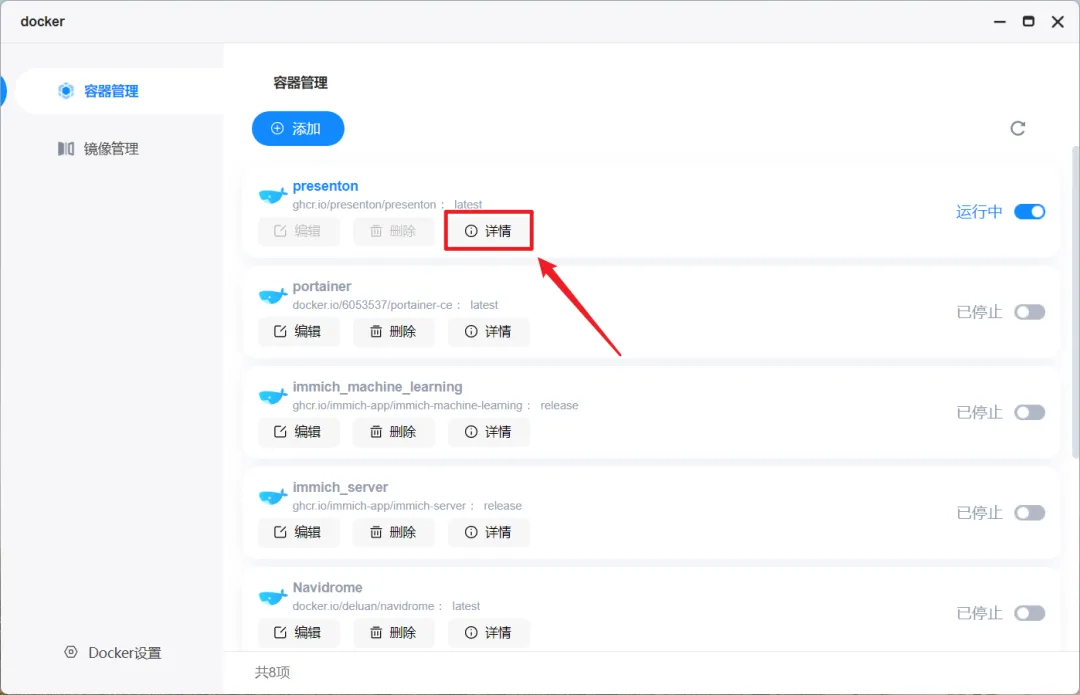Add a new container with 添加
This screenshot has height=695, width=1080.
pos(298,129)
